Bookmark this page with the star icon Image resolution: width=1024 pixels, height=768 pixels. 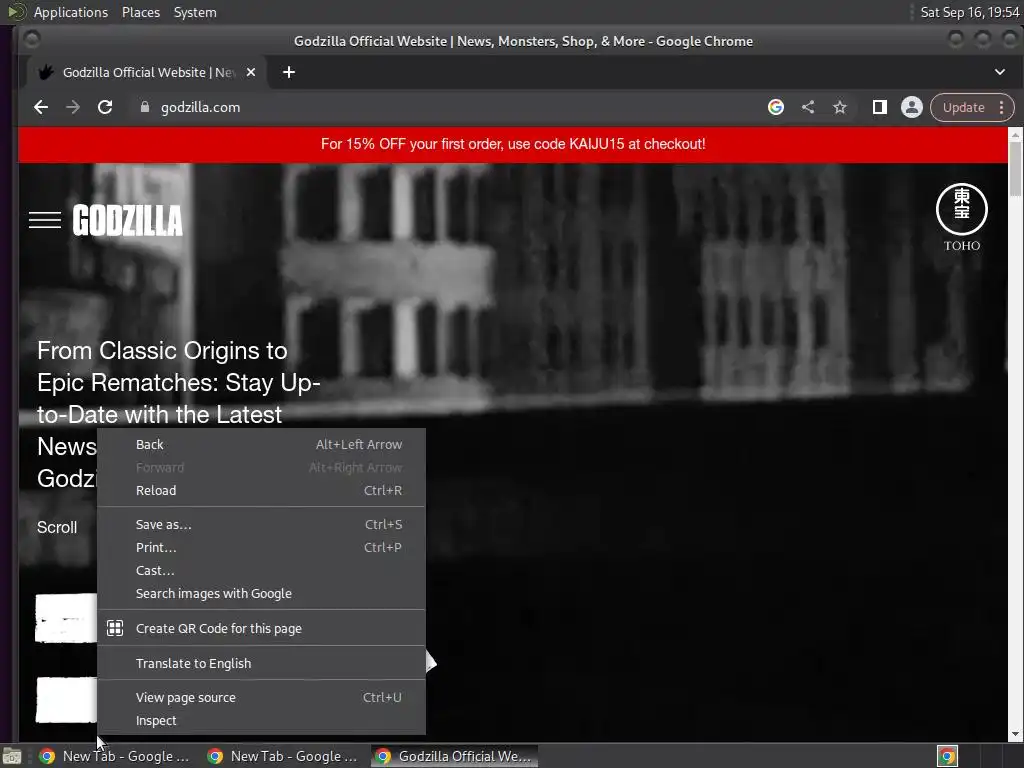[840, 107]
